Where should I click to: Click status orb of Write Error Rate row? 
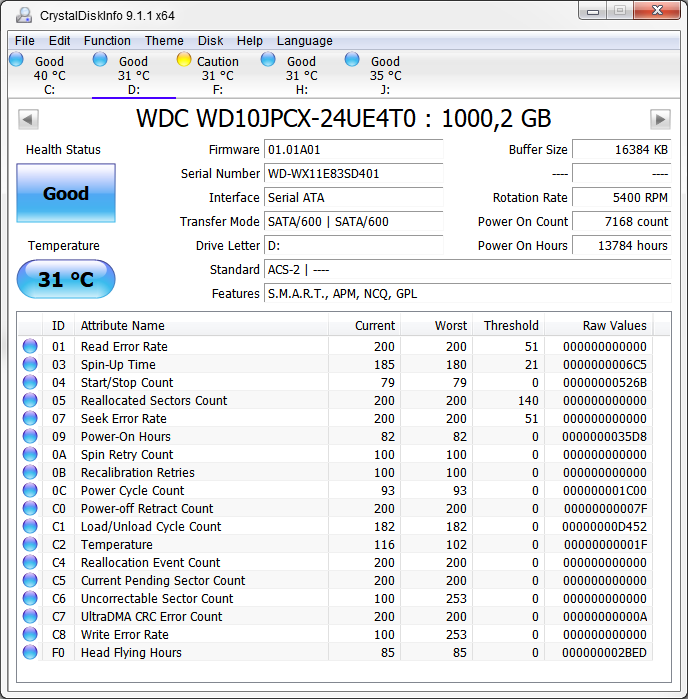(x=30, y=634)
